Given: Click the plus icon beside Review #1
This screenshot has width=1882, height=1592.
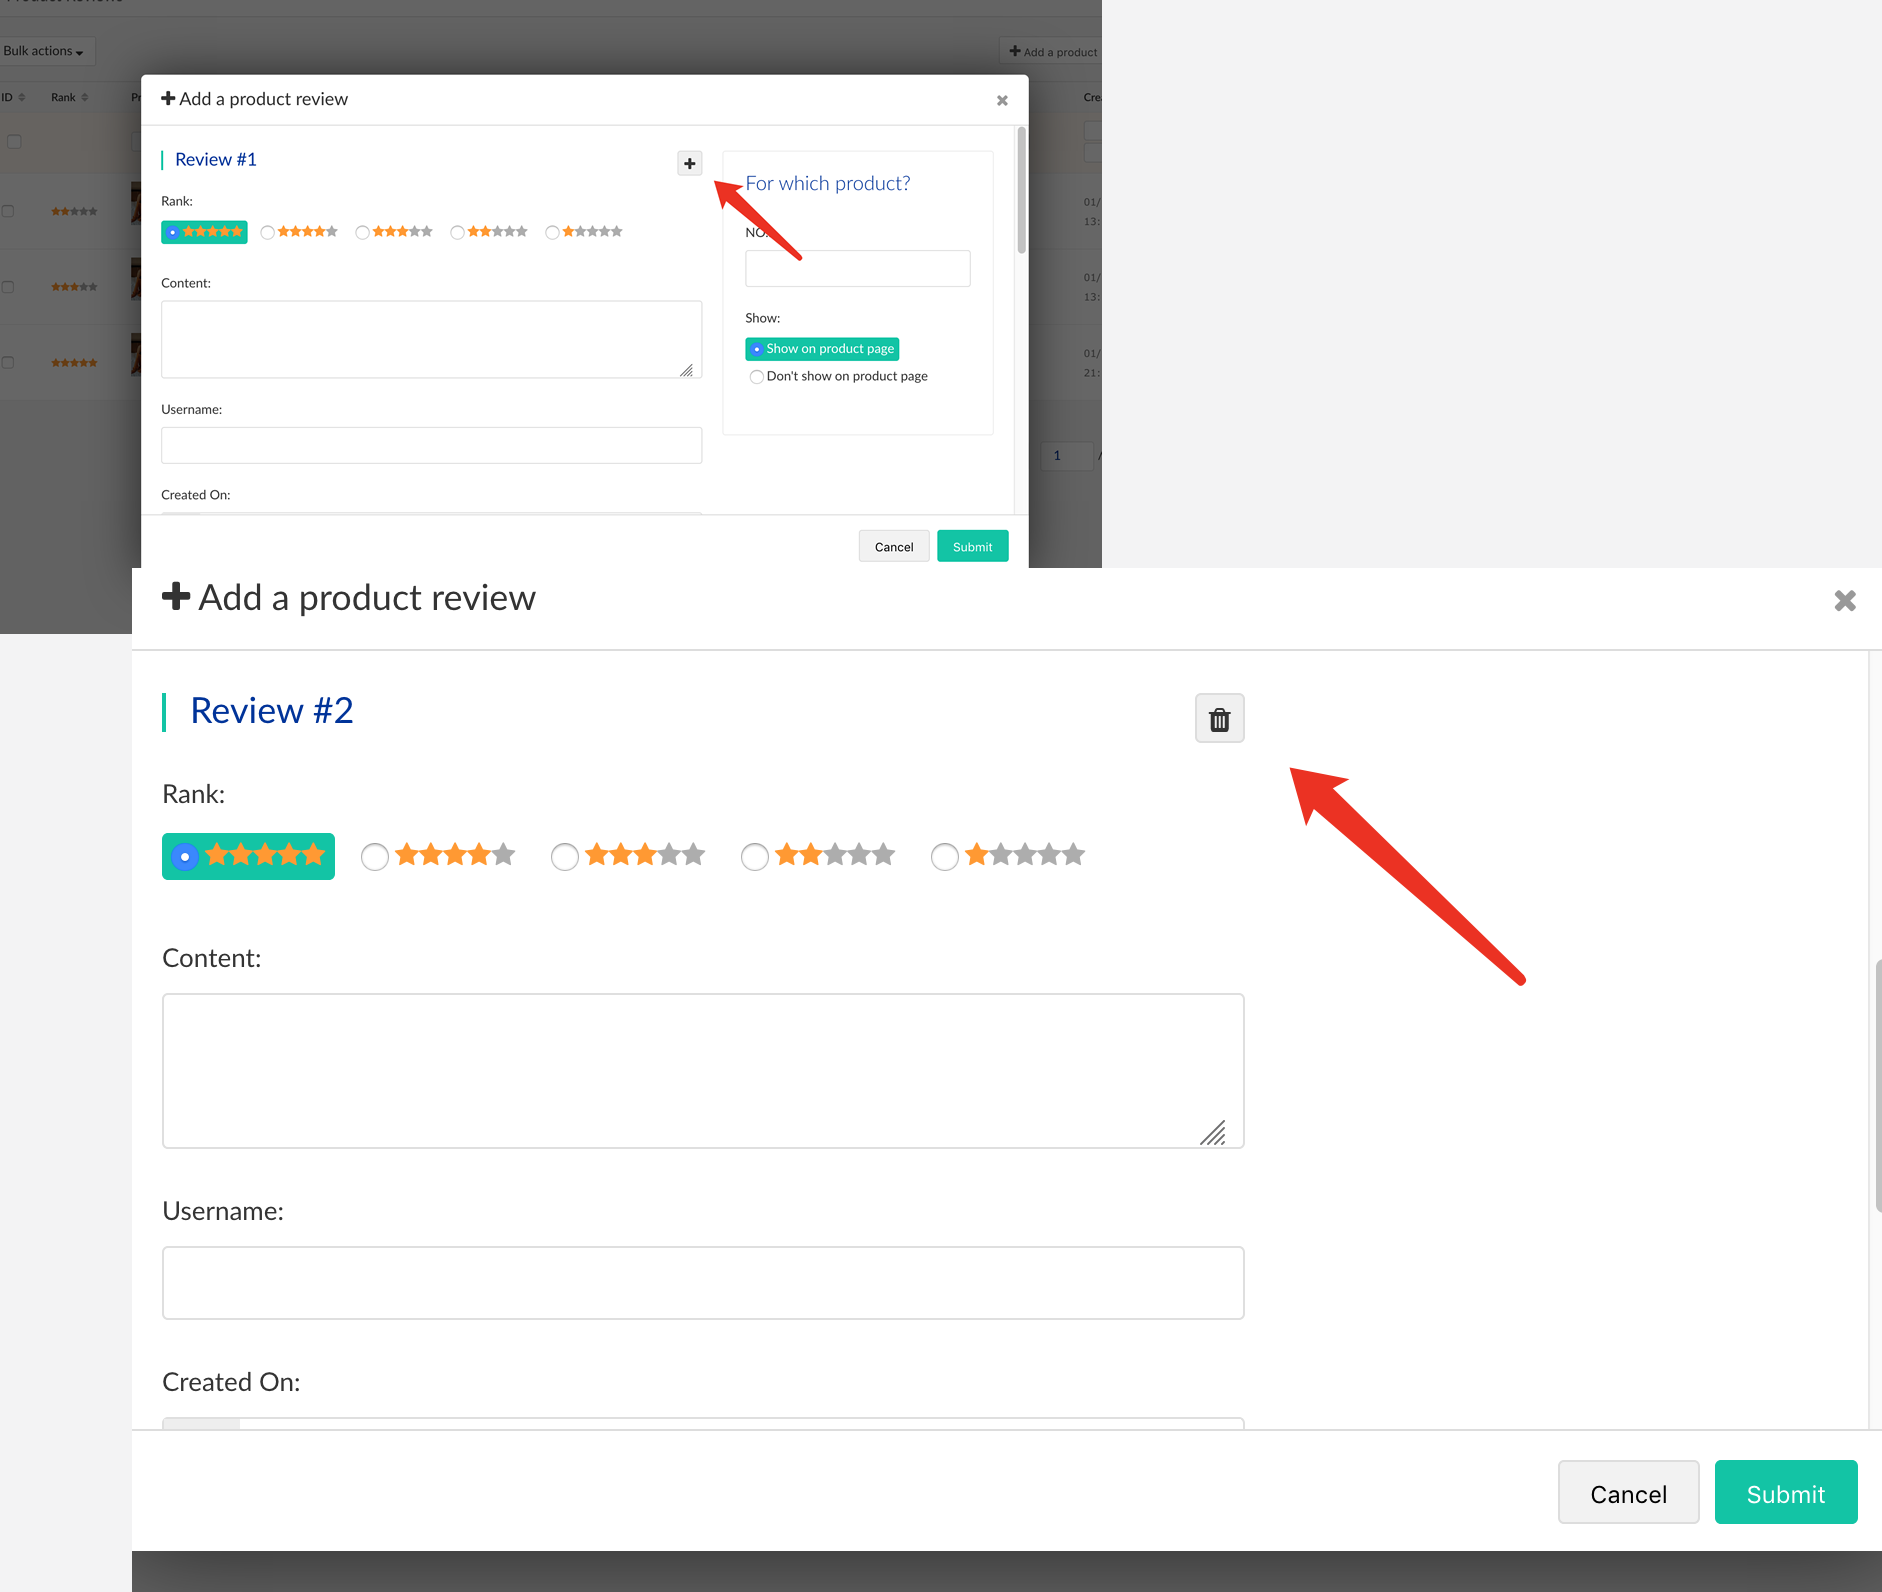Looking at the screenshot, I should 689,164.
